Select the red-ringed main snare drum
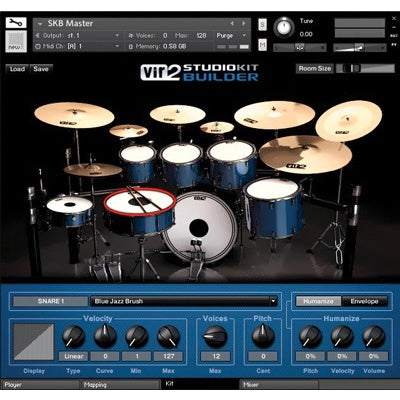This screenshot has height=400, width=400. point(140,211)
